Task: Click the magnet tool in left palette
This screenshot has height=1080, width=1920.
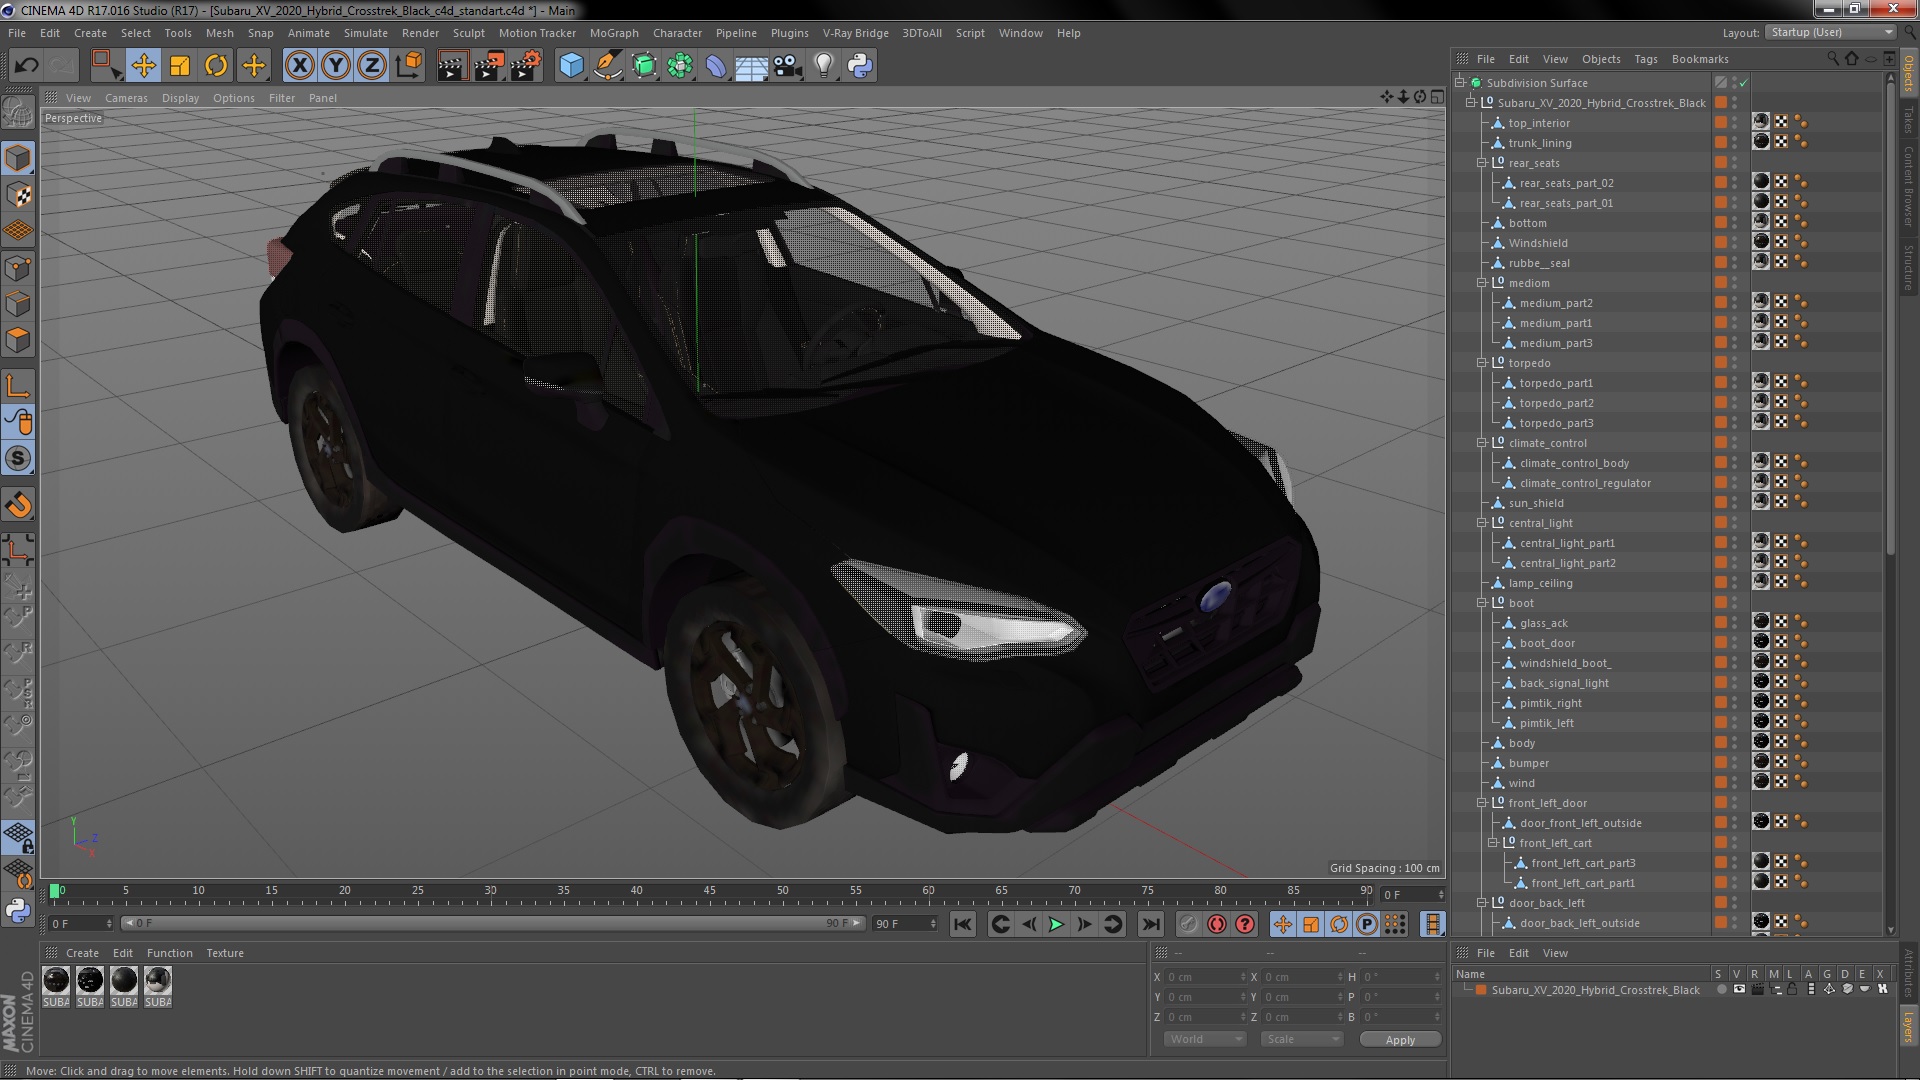Action: [x=18, y=505]
